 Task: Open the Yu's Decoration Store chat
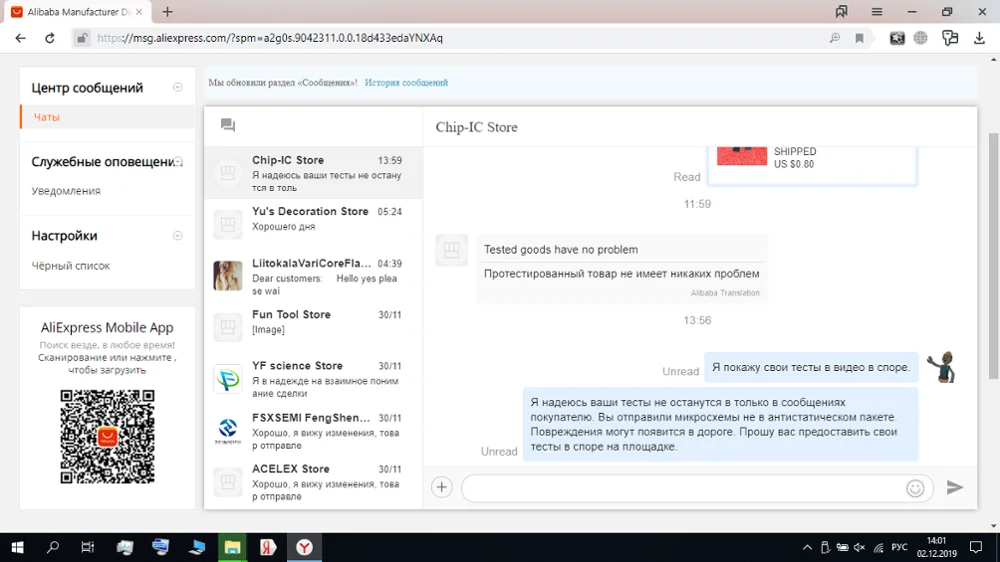[313, 224]
